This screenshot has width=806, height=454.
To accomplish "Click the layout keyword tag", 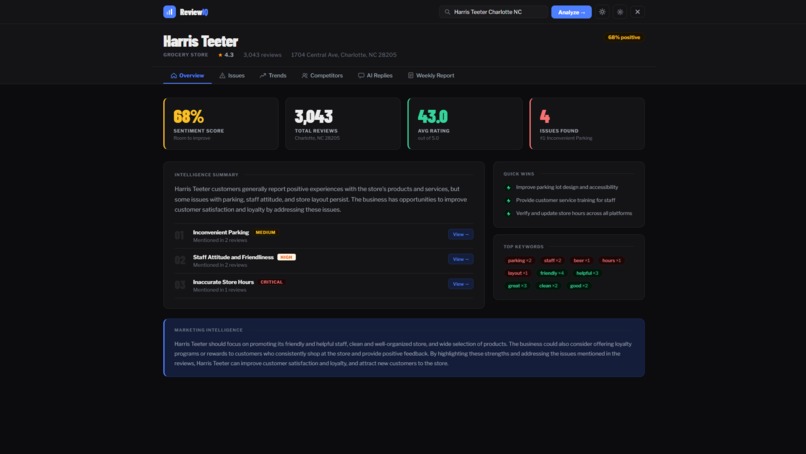I will click(x=518, y=273).
